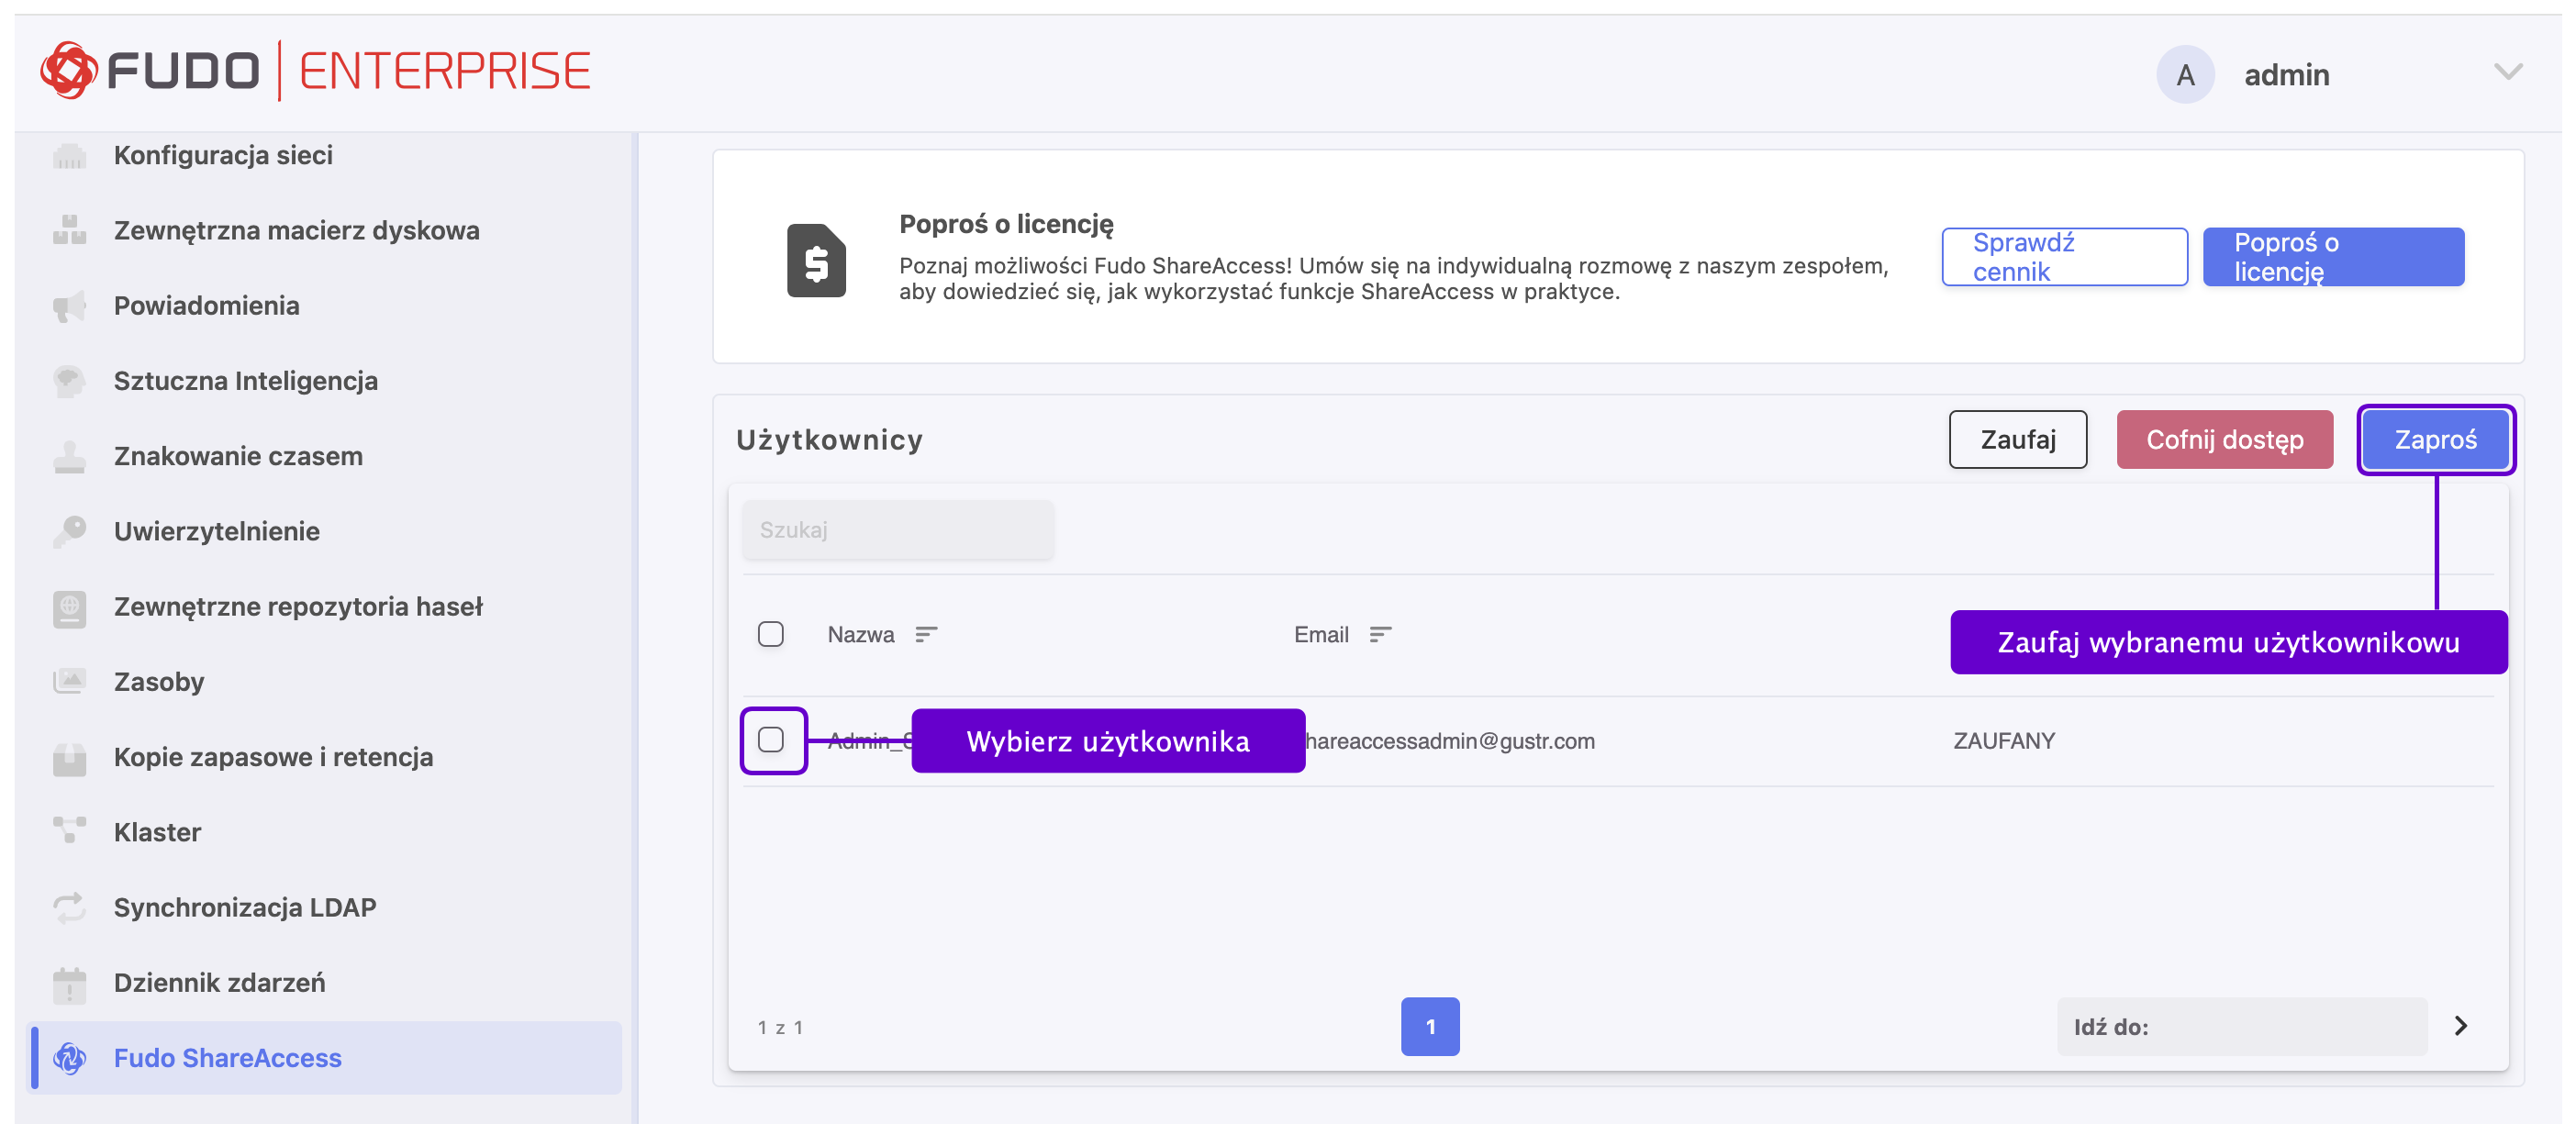Viewport: 2576px width, 1146px height.
Task: Go to next page arrow
Action: 2460,1026
